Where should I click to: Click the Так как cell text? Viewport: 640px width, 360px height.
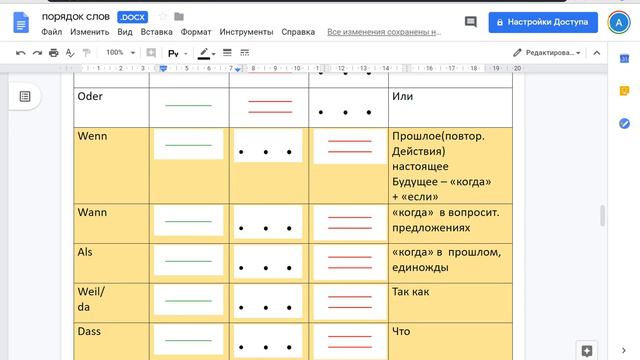point(411,291)
